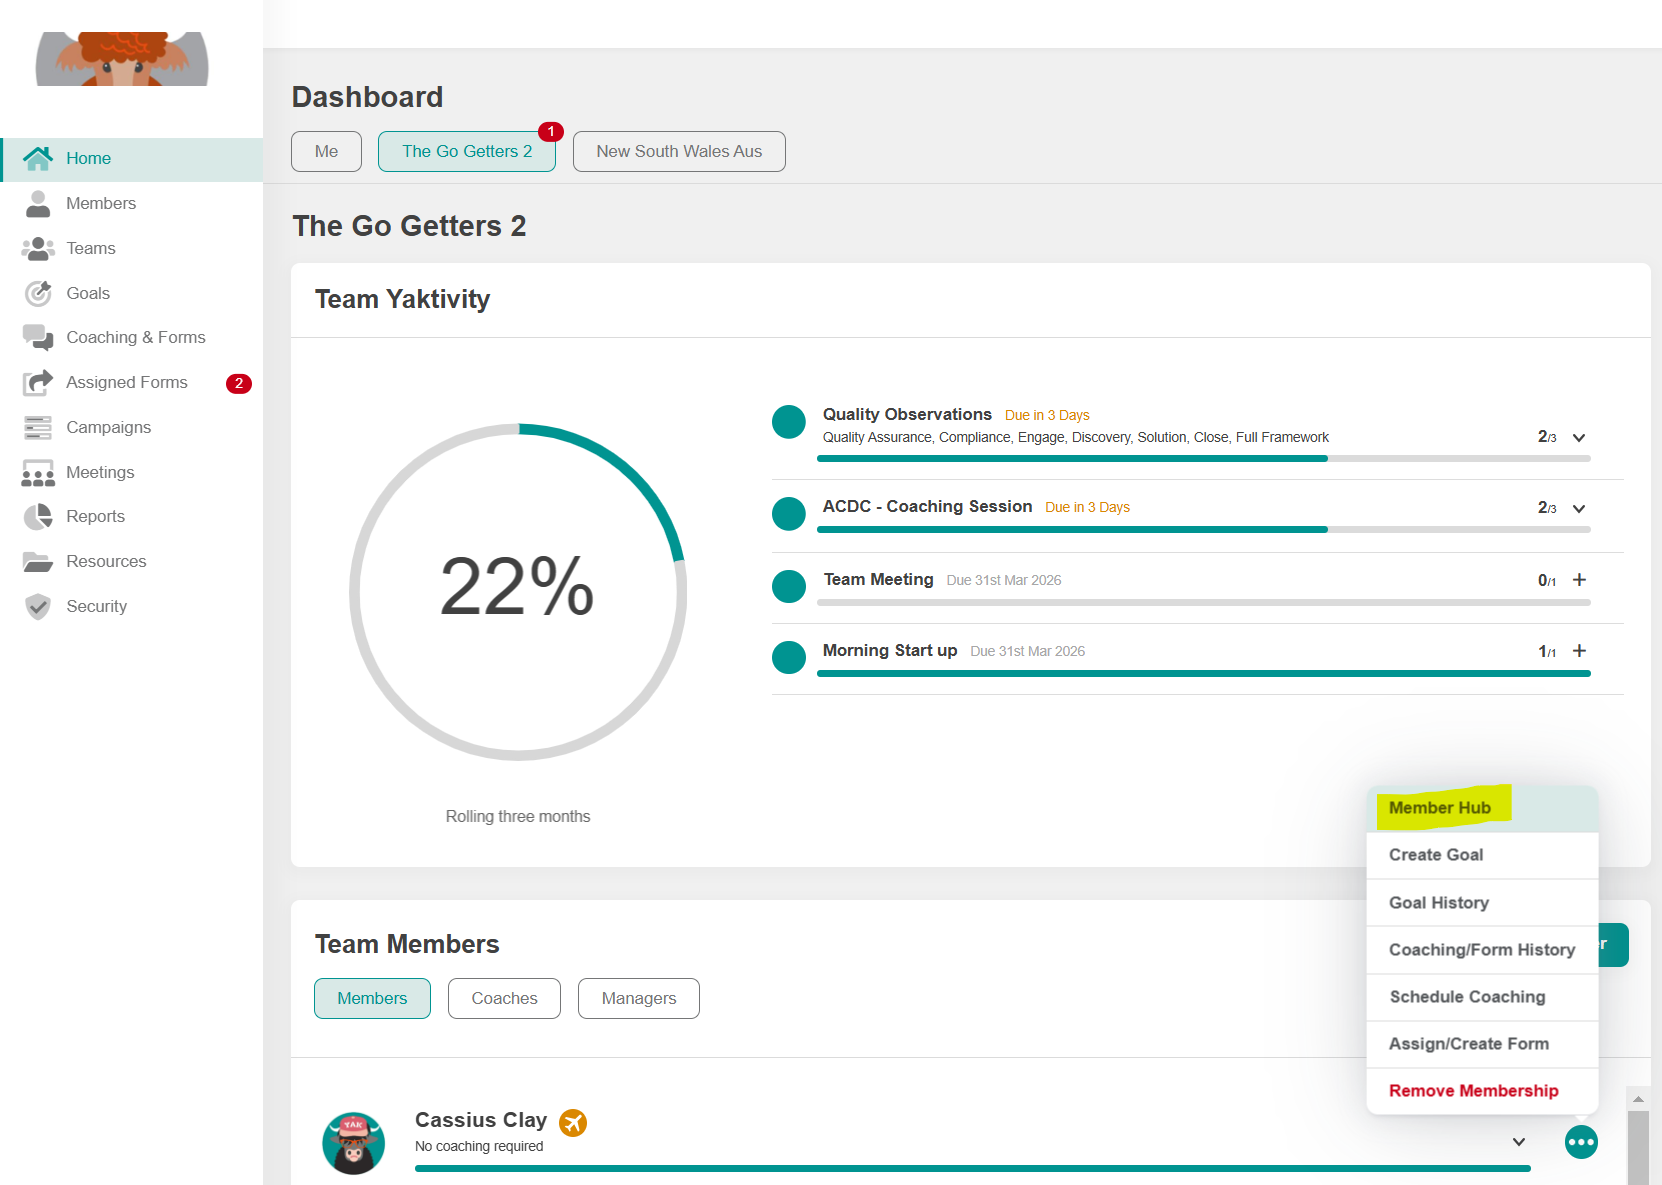Open Reports pie chart icon
The width and height of the screenshot is (1662, 1185).
38,517
